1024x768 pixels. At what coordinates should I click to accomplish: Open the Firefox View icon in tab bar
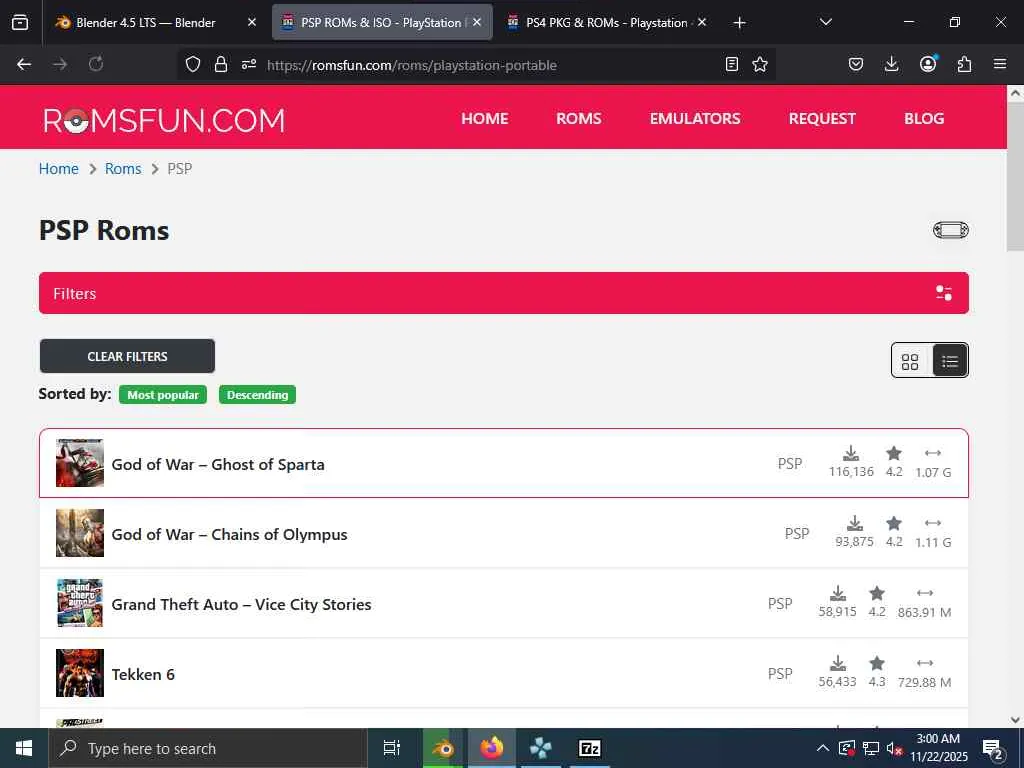[x=20, y=22]
